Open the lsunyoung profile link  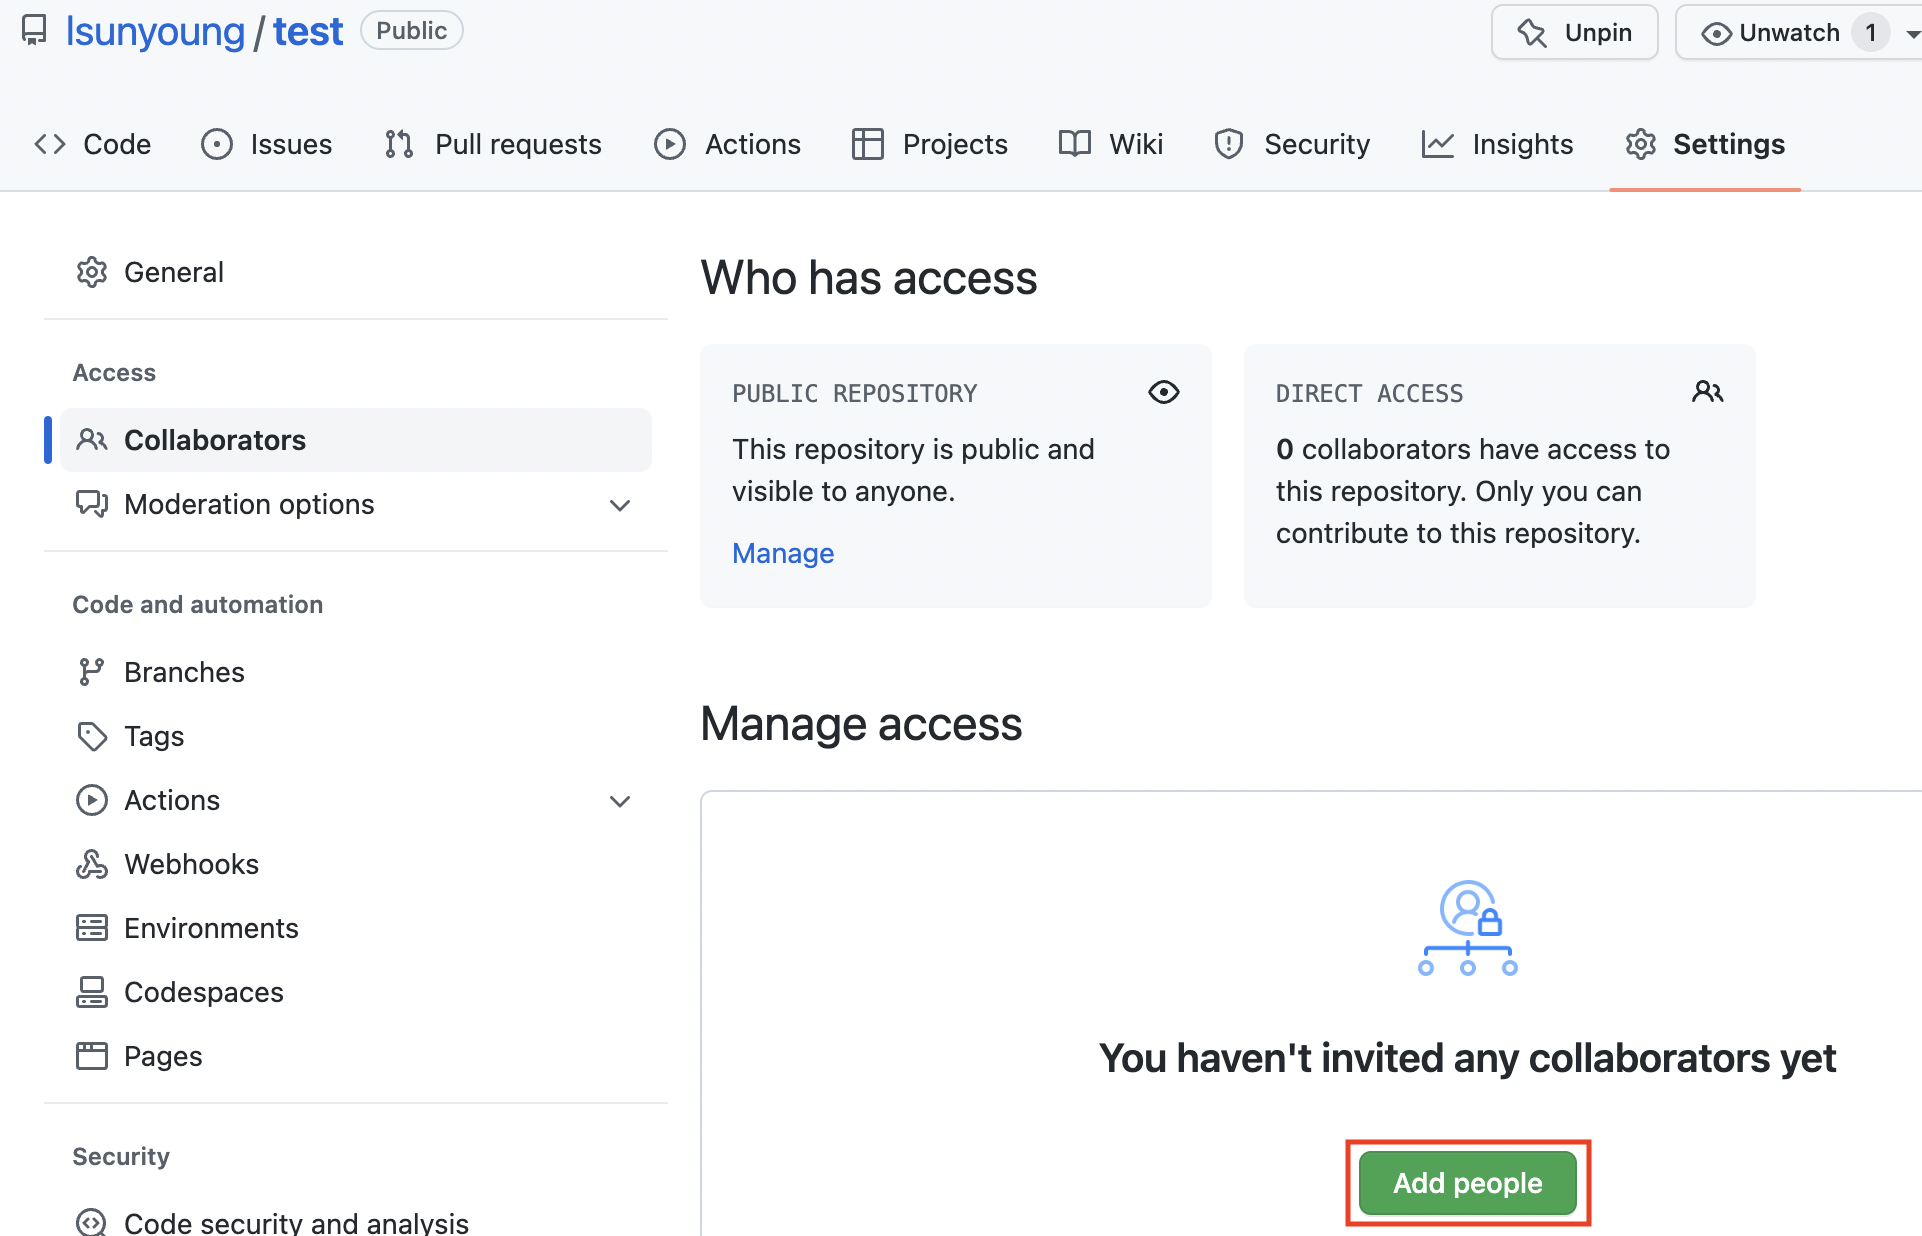[x=155, y=32]
